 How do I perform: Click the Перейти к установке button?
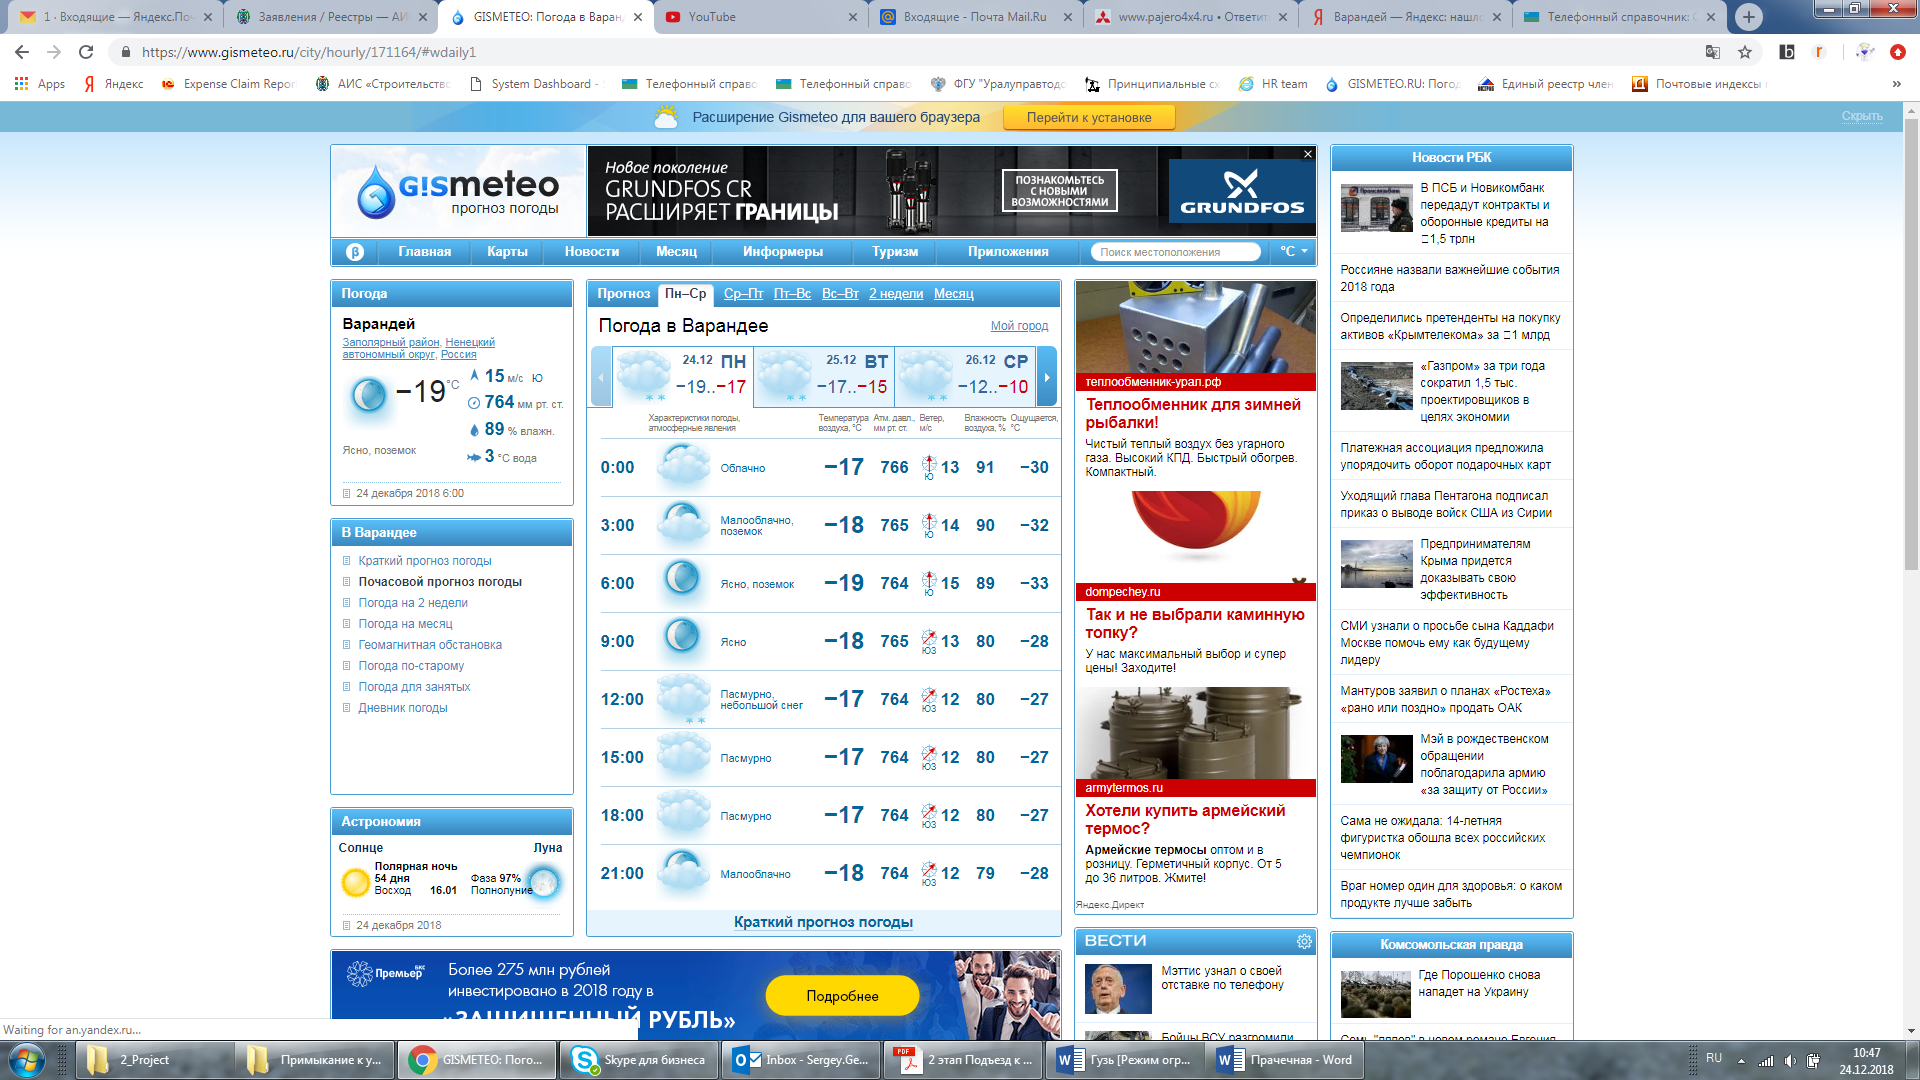[1088, 117]
